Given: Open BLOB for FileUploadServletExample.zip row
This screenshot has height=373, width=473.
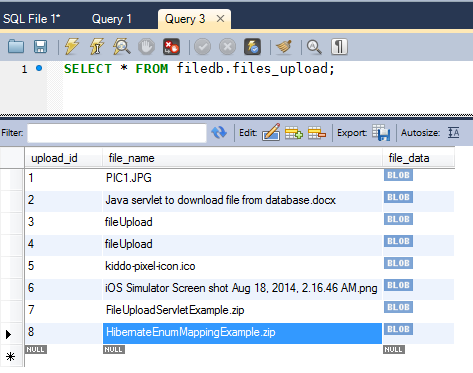Looking at the screenshot, I should coord(398,307).
